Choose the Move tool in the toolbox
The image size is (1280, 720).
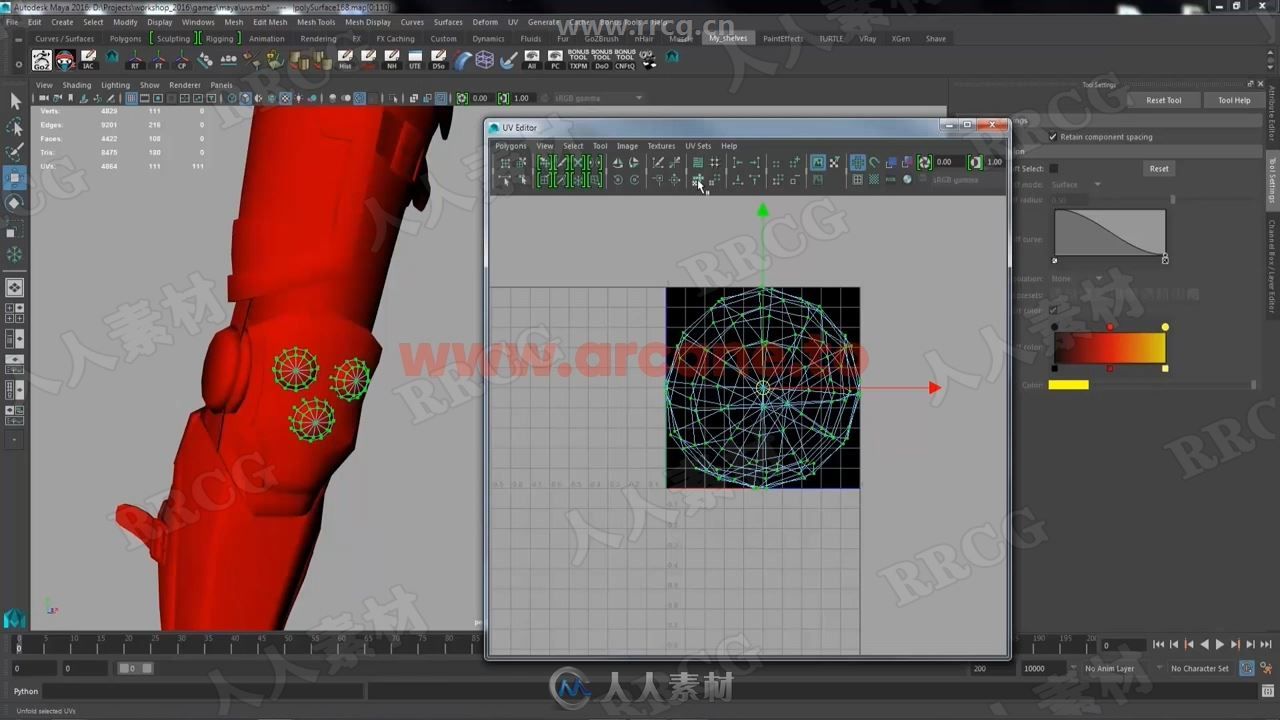click(x=15, y=178)
